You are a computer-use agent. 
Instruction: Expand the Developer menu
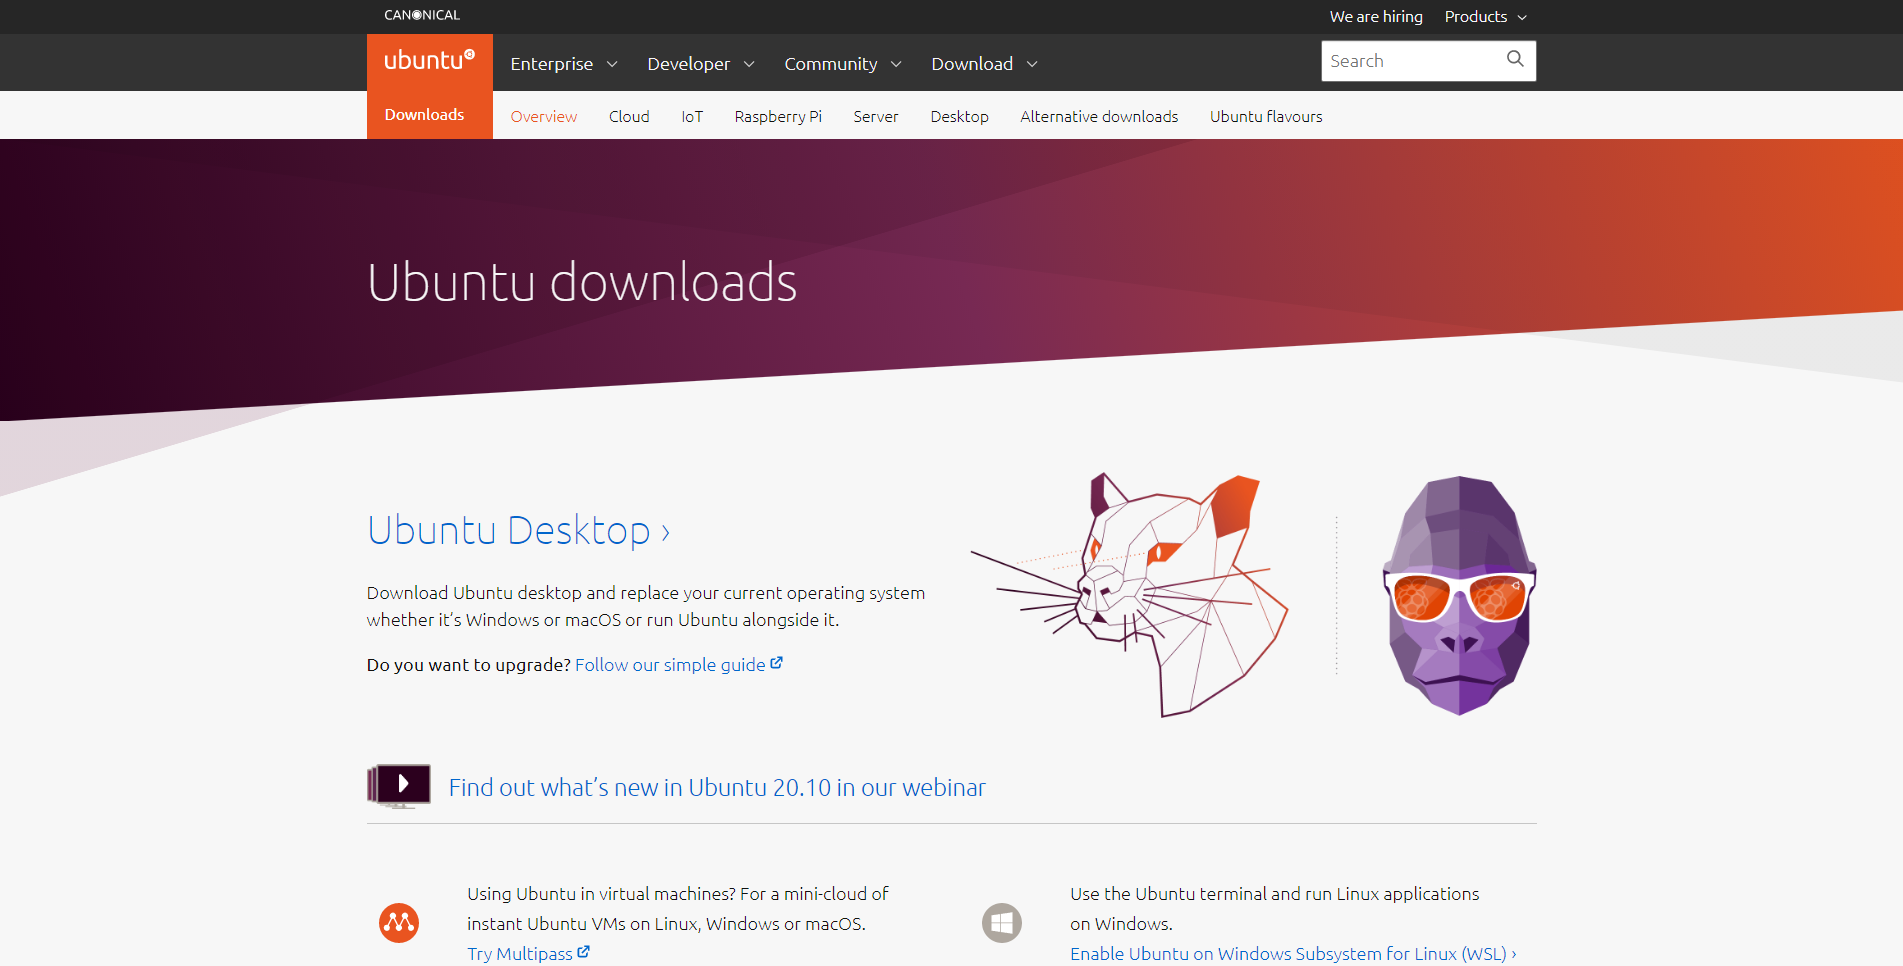pyautogui.click(x=701, y=64)
